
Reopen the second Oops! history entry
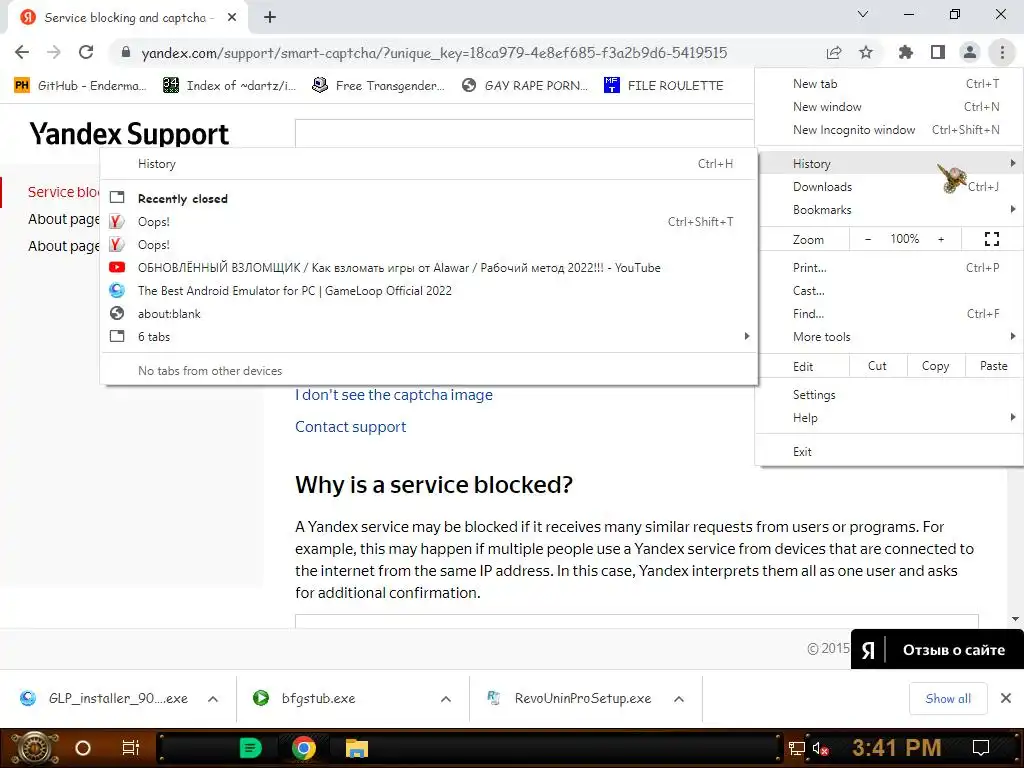click(429, 245)
